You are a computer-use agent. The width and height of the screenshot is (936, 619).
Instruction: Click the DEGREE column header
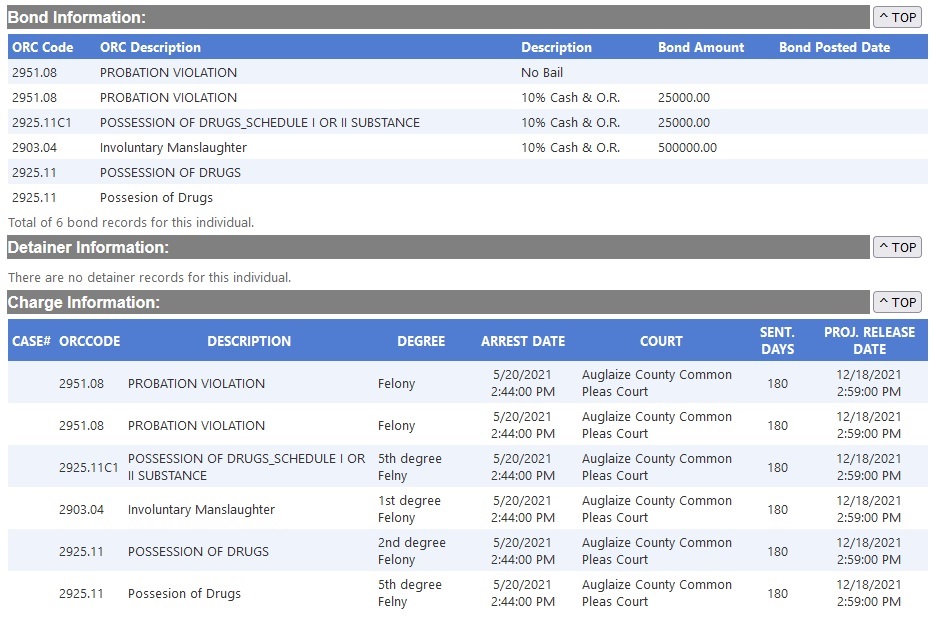(x=421, y=341)
